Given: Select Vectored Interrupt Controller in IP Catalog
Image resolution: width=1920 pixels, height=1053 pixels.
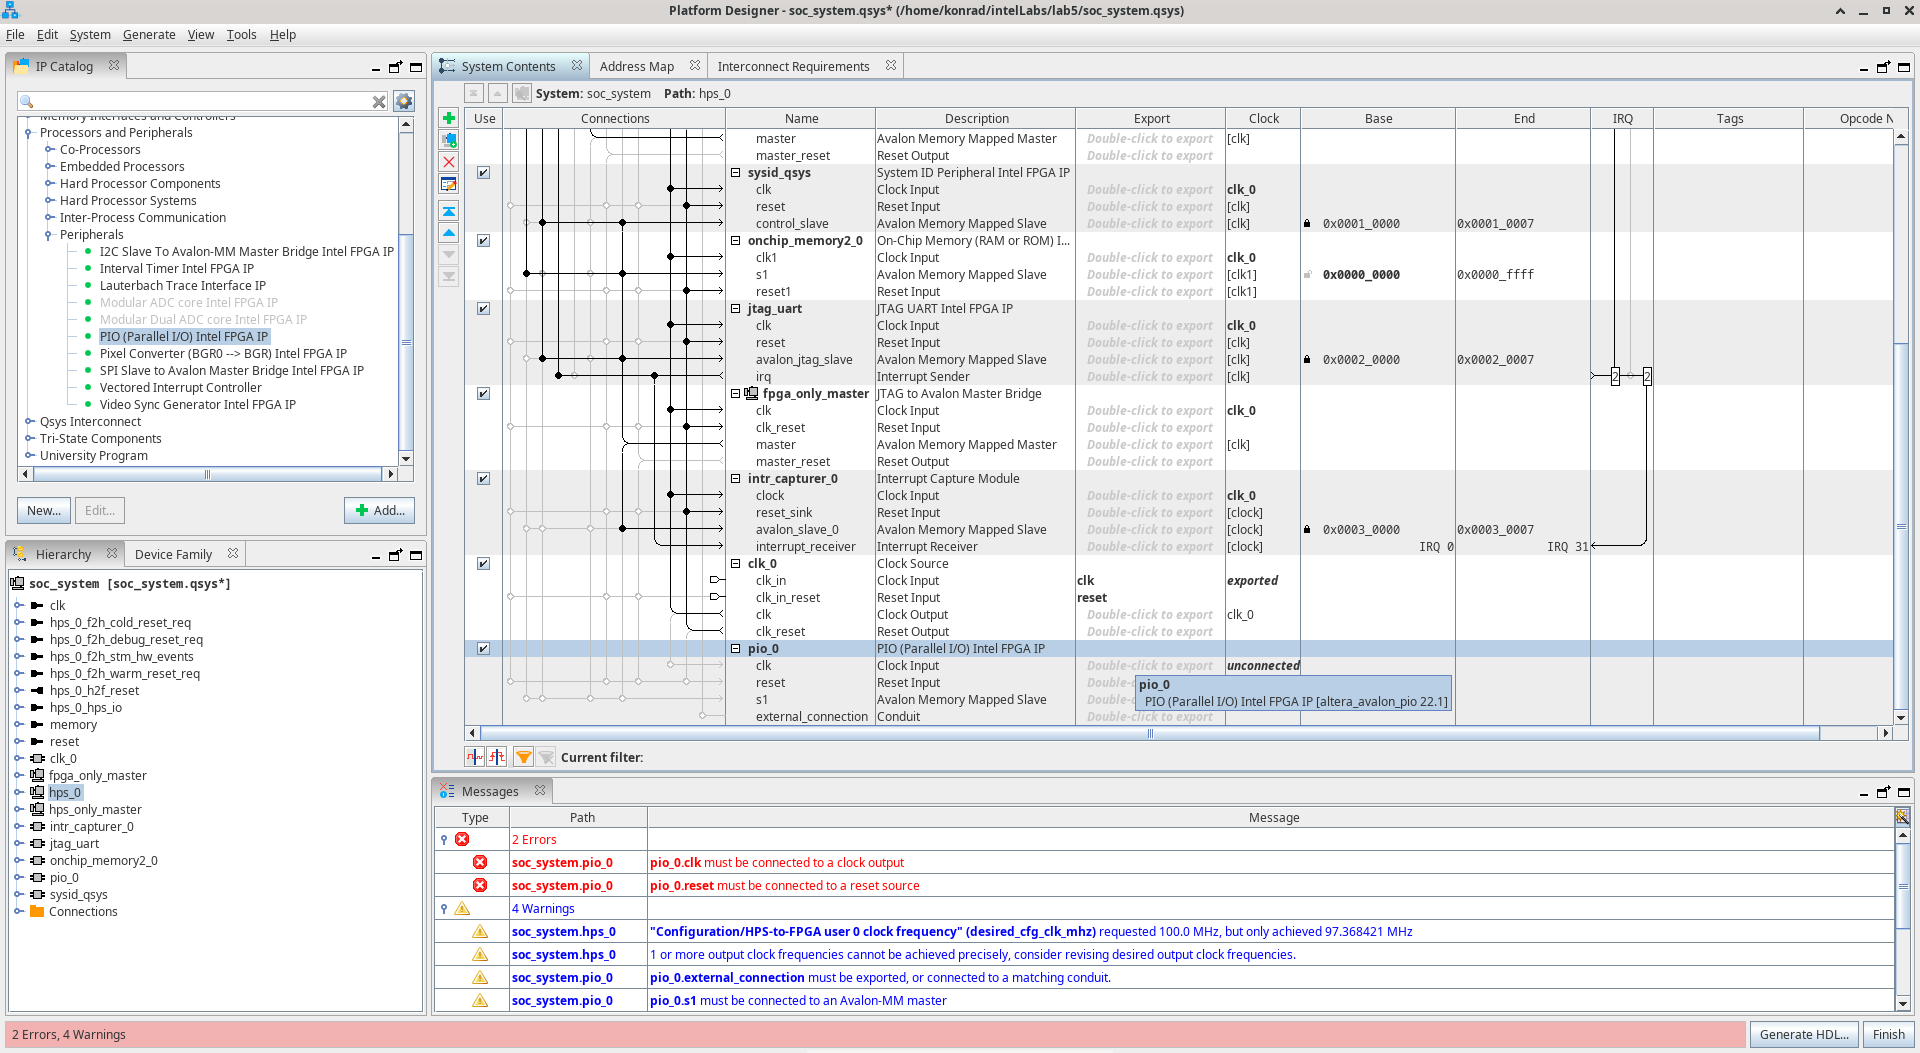Looking at the screenshot, I should click(180, 387).
